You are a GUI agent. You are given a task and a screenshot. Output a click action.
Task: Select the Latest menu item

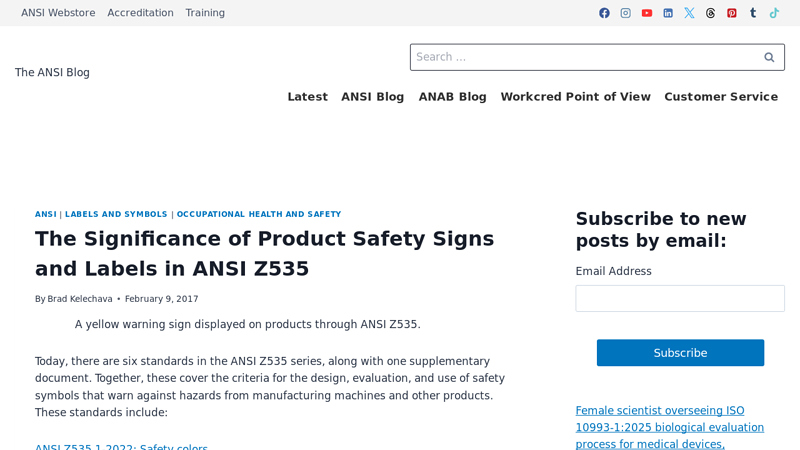click(308, 96)
